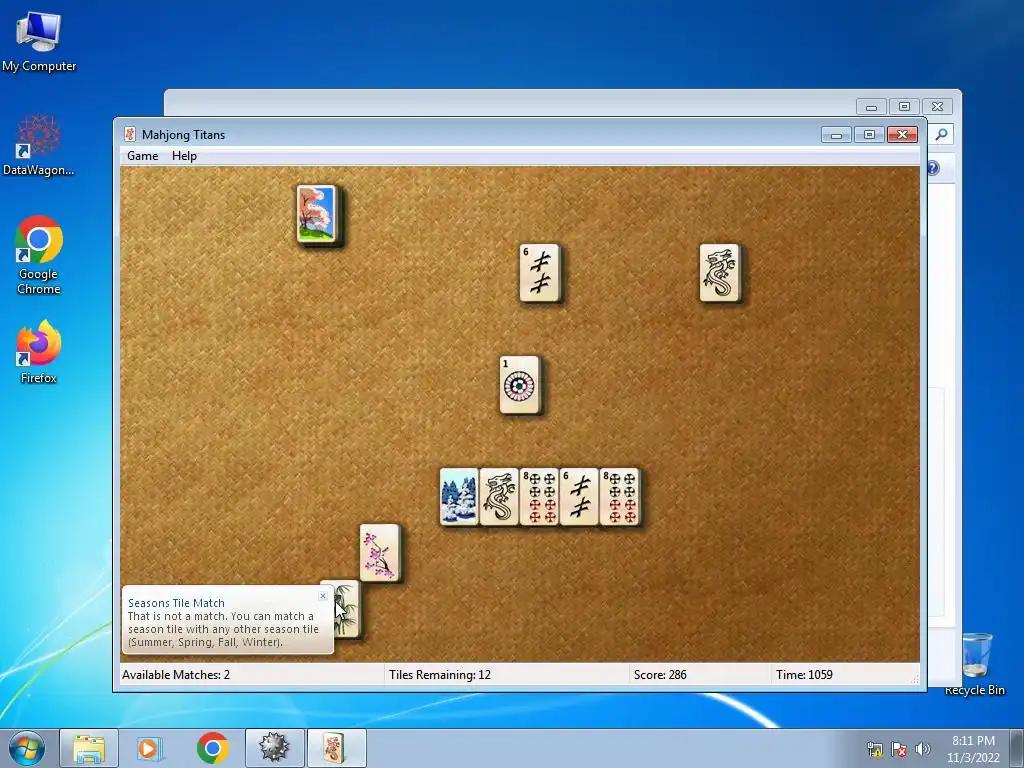Pick the lone dragon tile in the upper right
1024x768 pixels.
click(720, 273)
